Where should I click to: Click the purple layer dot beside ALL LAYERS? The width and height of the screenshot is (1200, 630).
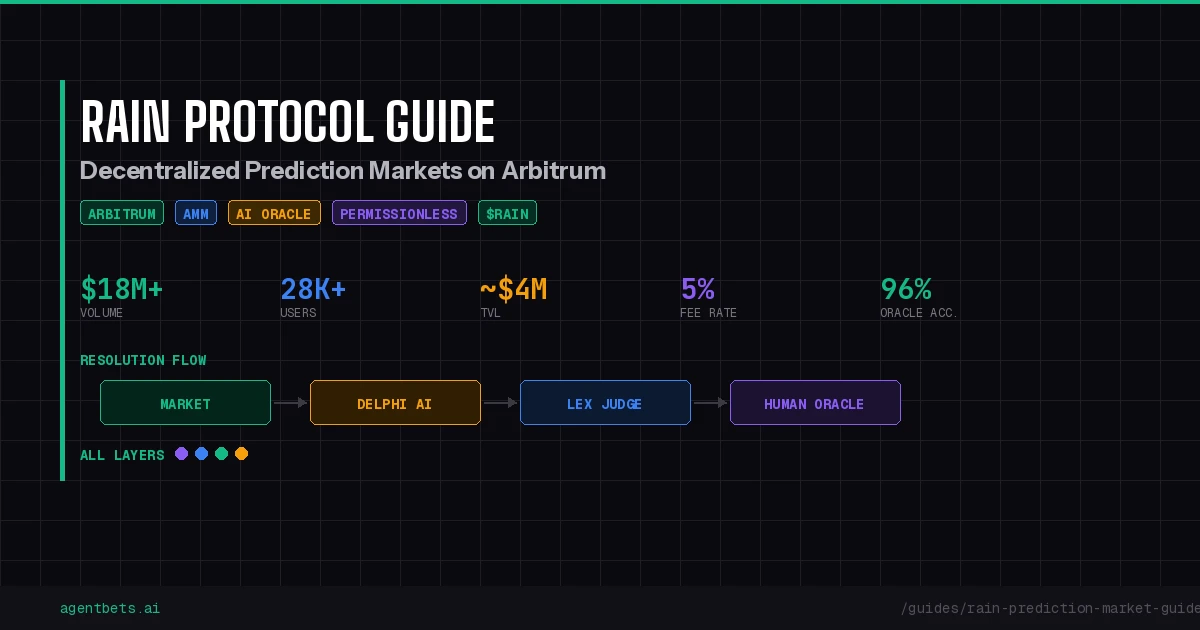point(182,453)
